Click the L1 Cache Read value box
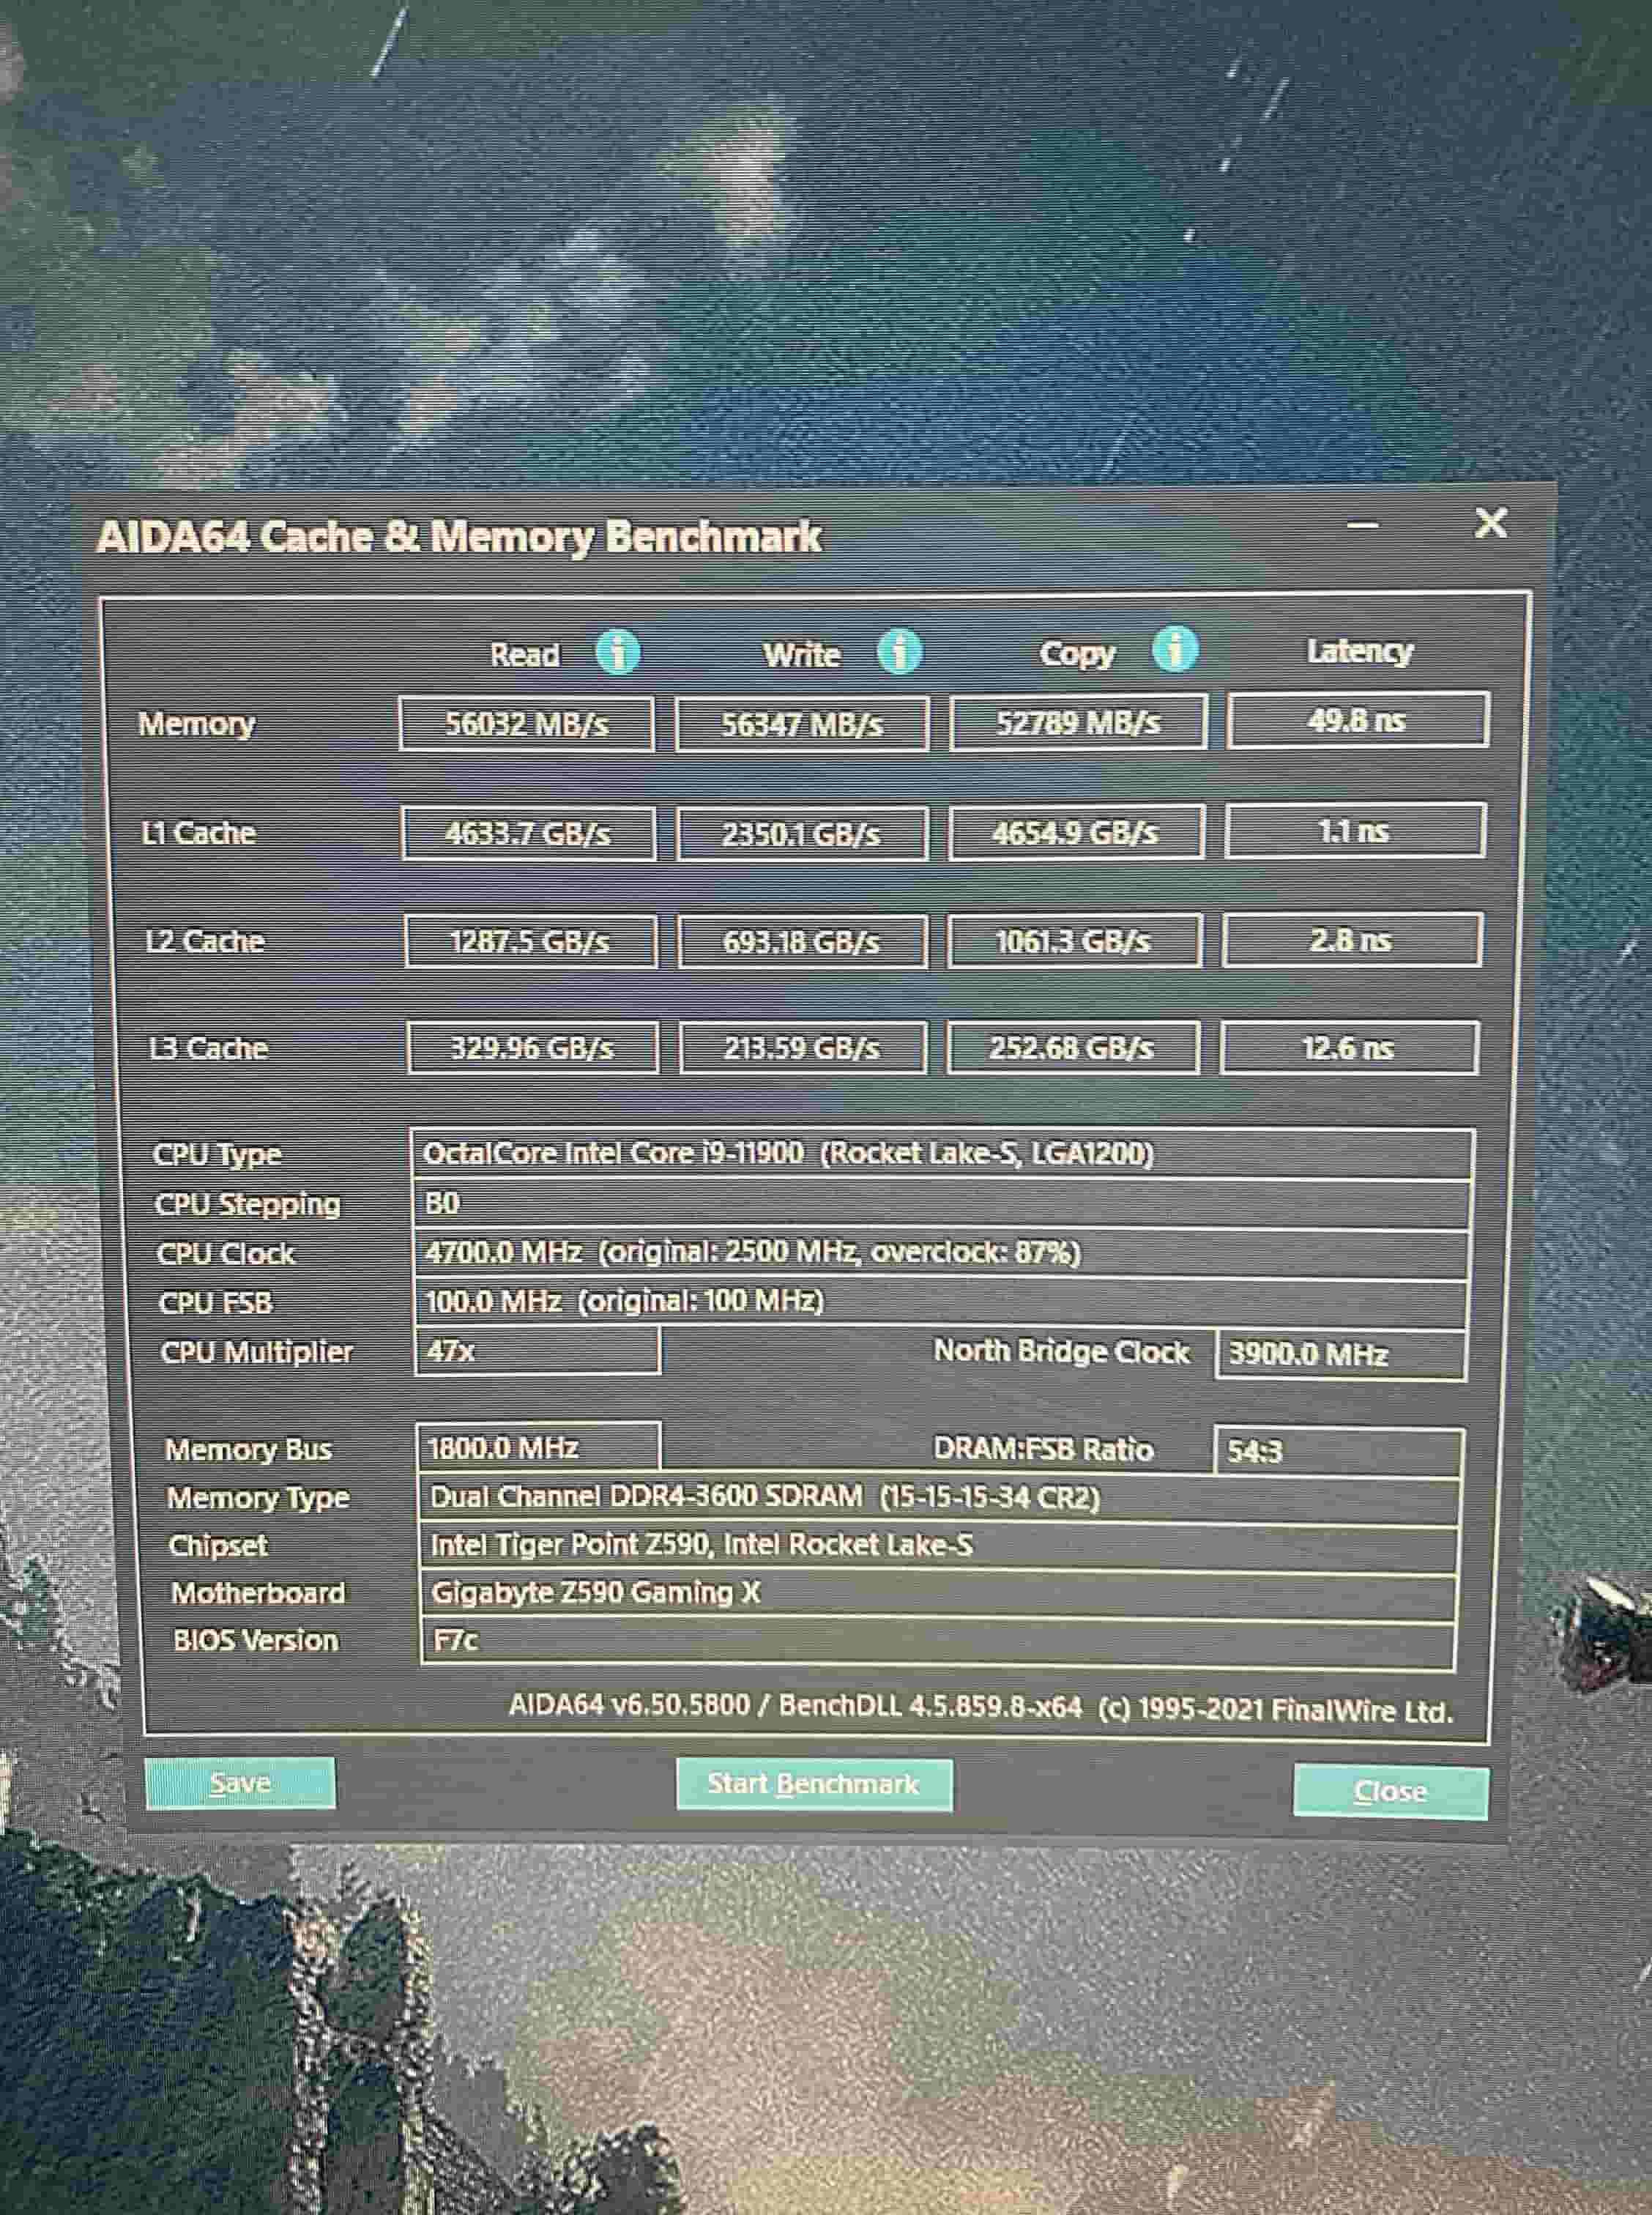Viewport: 1652px width, 2215px height. coord(528,833)
